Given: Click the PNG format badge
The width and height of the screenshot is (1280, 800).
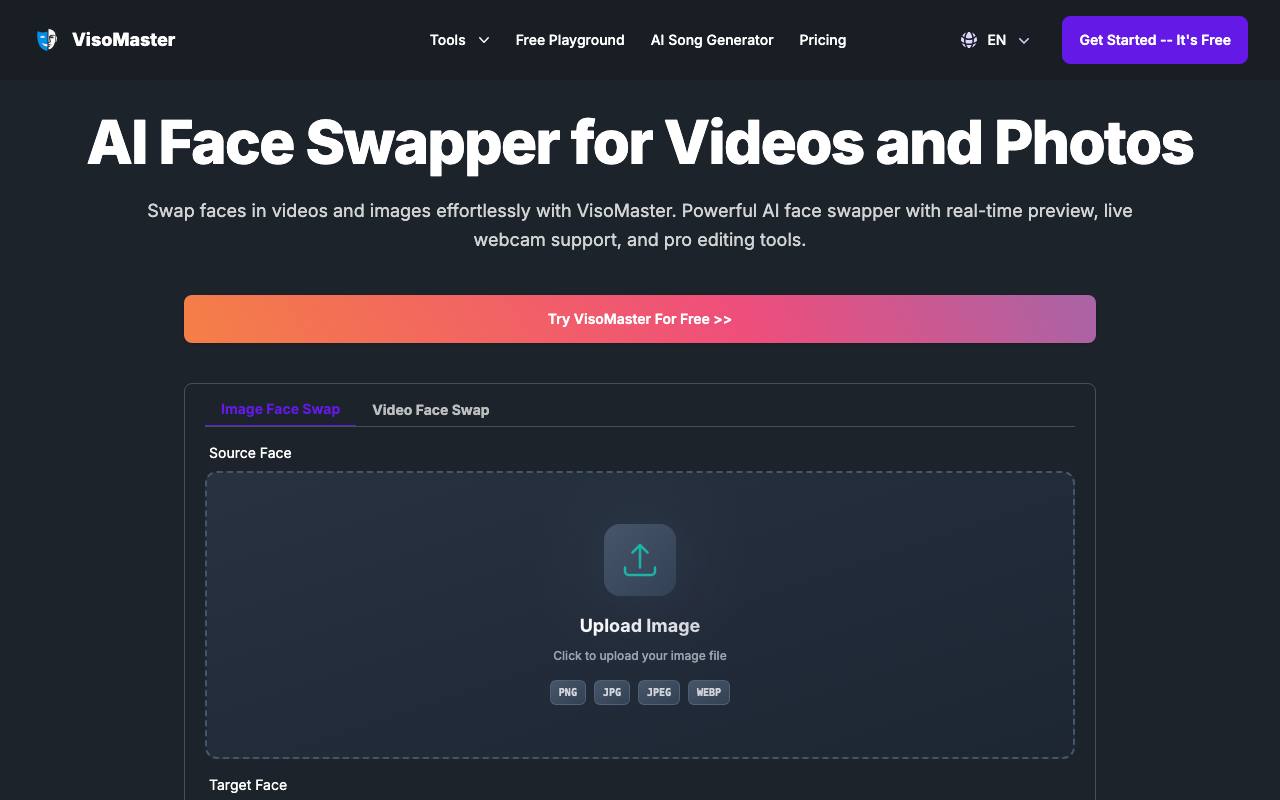Looking at the screenshot, I should coord(568,692).
